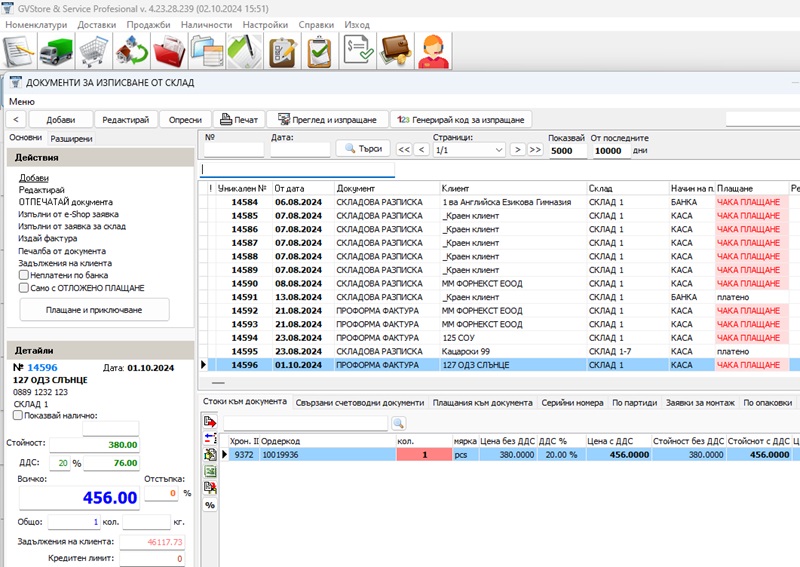Screen dimensions: 800x567
Task: Toggle Само с ОТЛОЖЕНО ПЛАЩАНЕ checkbox
Action: (x=23, y=288)
